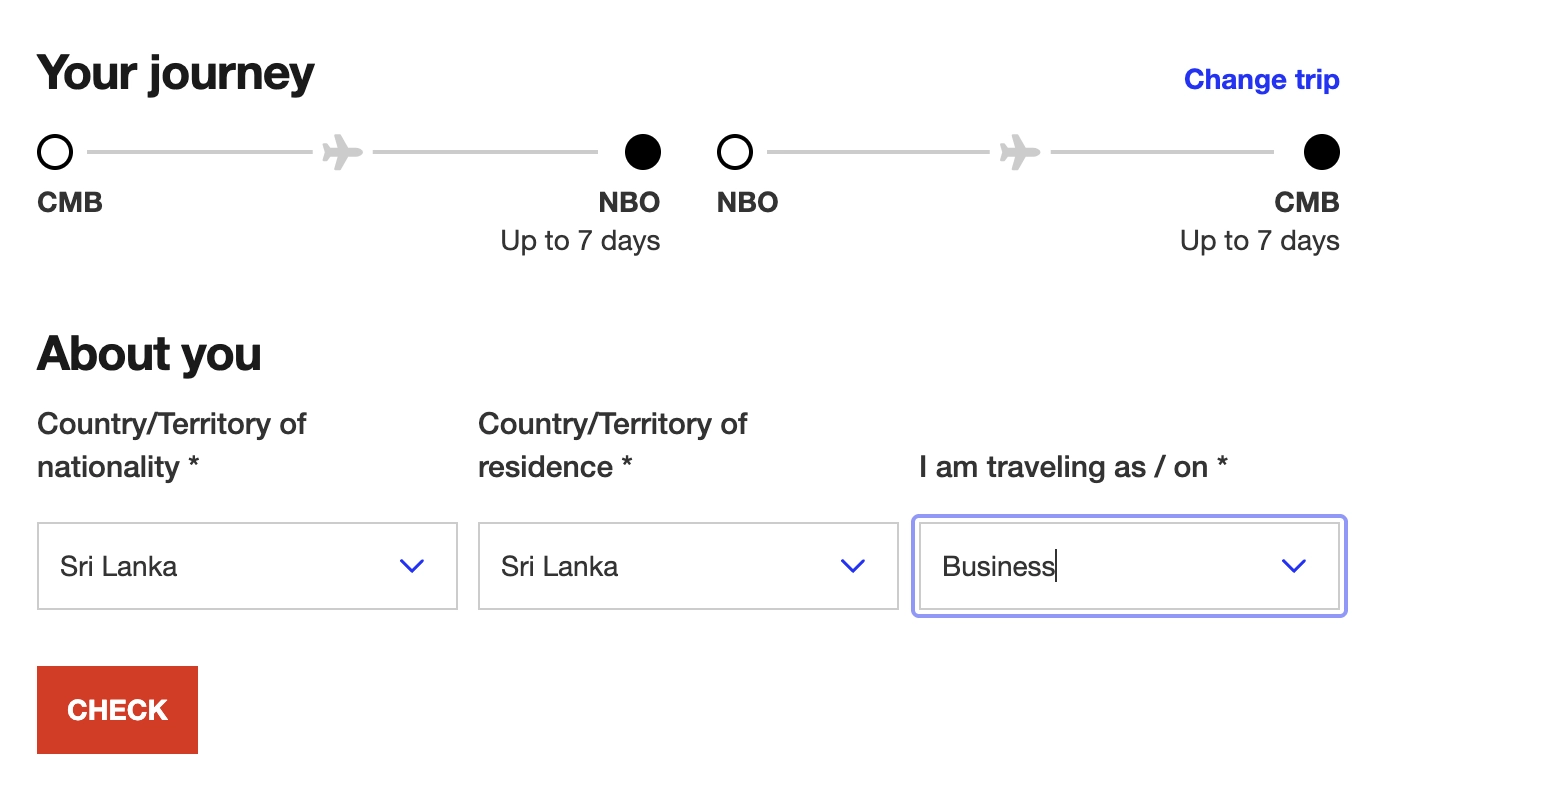Screen dimensions: 1550x798
Task: Click the airplane icon on NBO to CMB leg
Action: pyautogui.click(x=1019, y=153)
